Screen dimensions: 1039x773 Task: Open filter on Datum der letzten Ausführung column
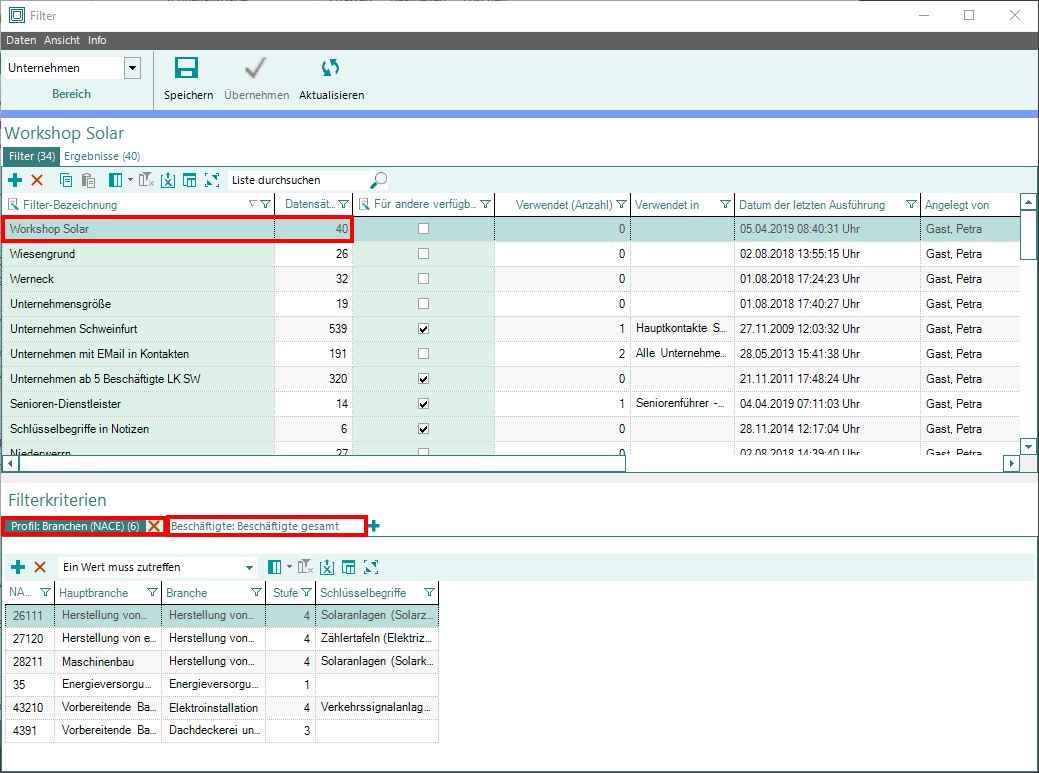click(911, 205)
